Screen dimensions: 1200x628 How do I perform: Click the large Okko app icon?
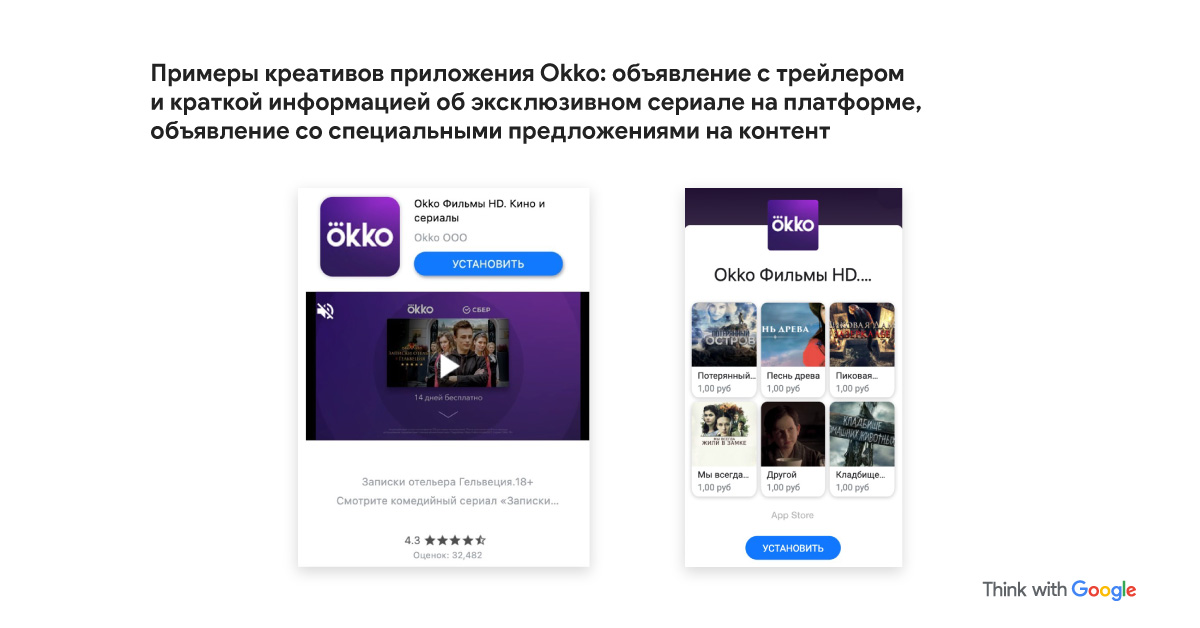(x=361, y=237)
